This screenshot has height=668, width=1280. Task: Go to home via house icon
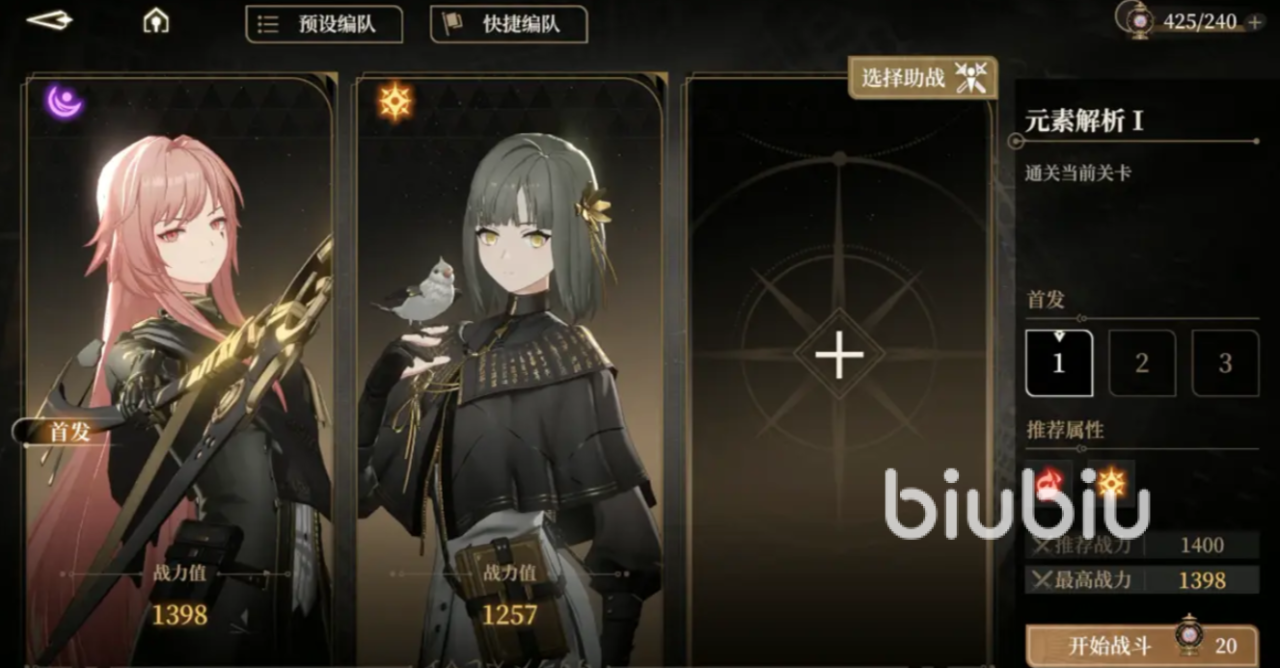coord(155,21)
